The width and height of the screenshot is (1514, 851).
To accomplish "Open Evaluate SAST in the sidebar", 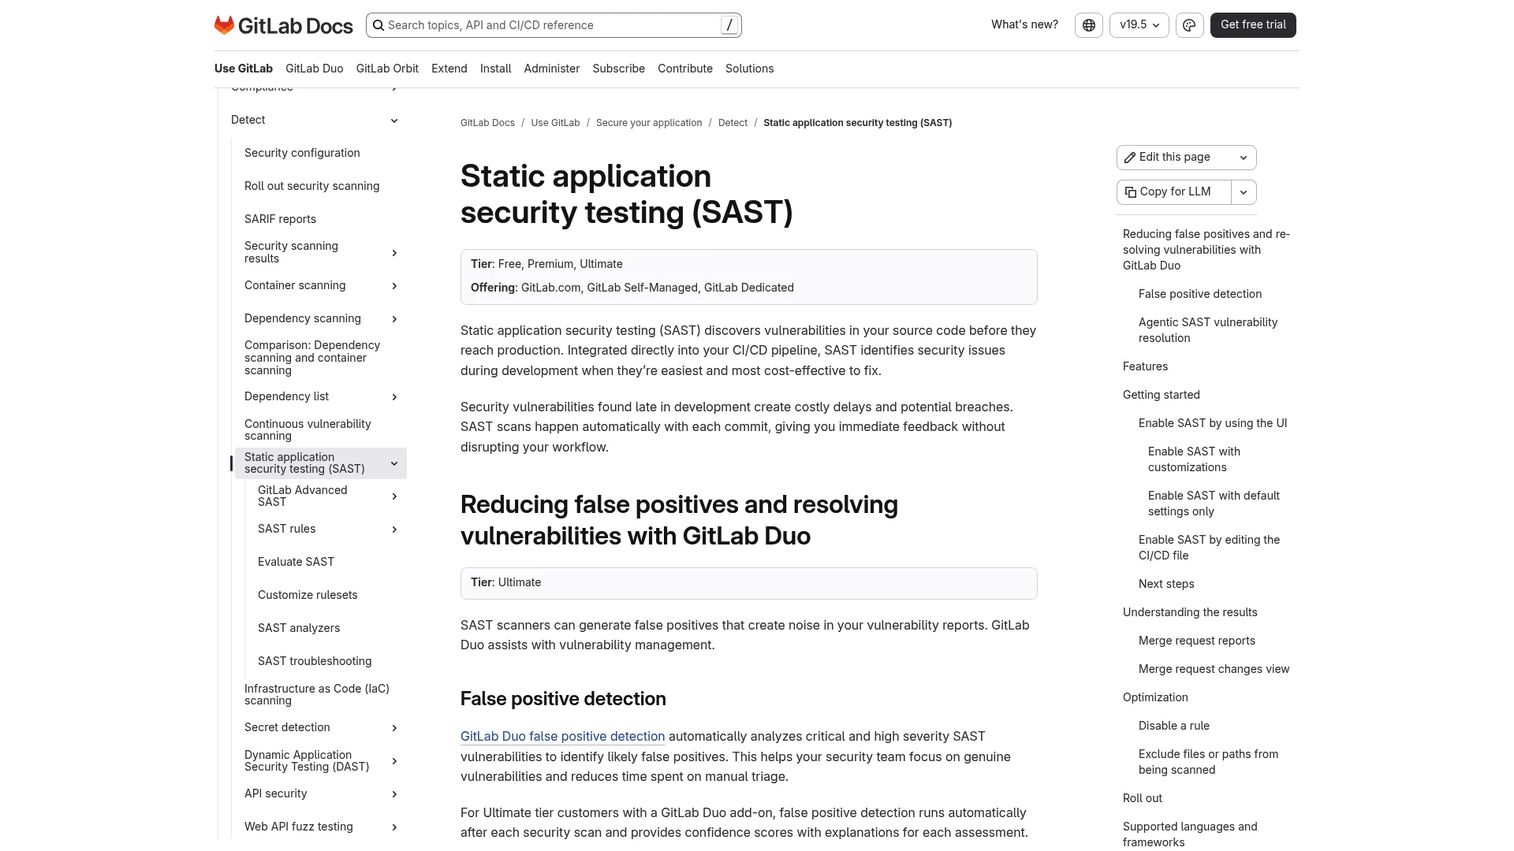I will coord(296,562).
